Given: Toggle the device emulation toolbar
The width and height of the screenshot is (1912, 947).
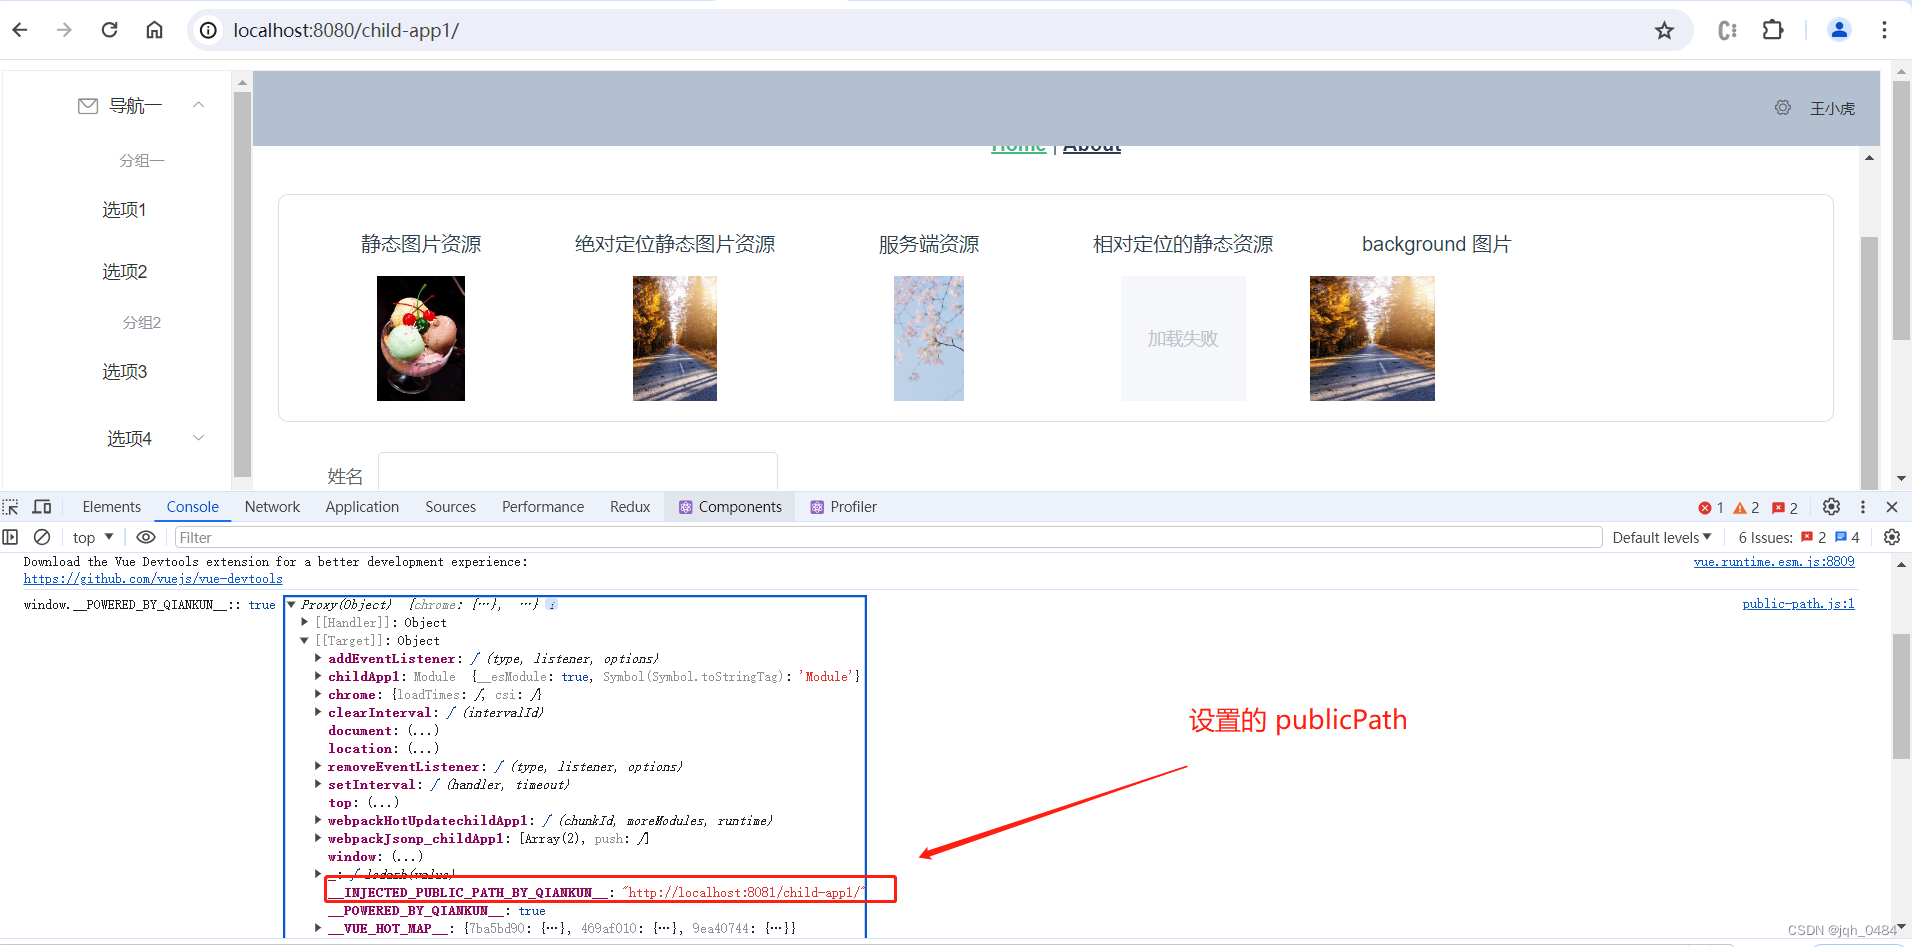Looking at the screenshot, I should (x=41, y=507).
